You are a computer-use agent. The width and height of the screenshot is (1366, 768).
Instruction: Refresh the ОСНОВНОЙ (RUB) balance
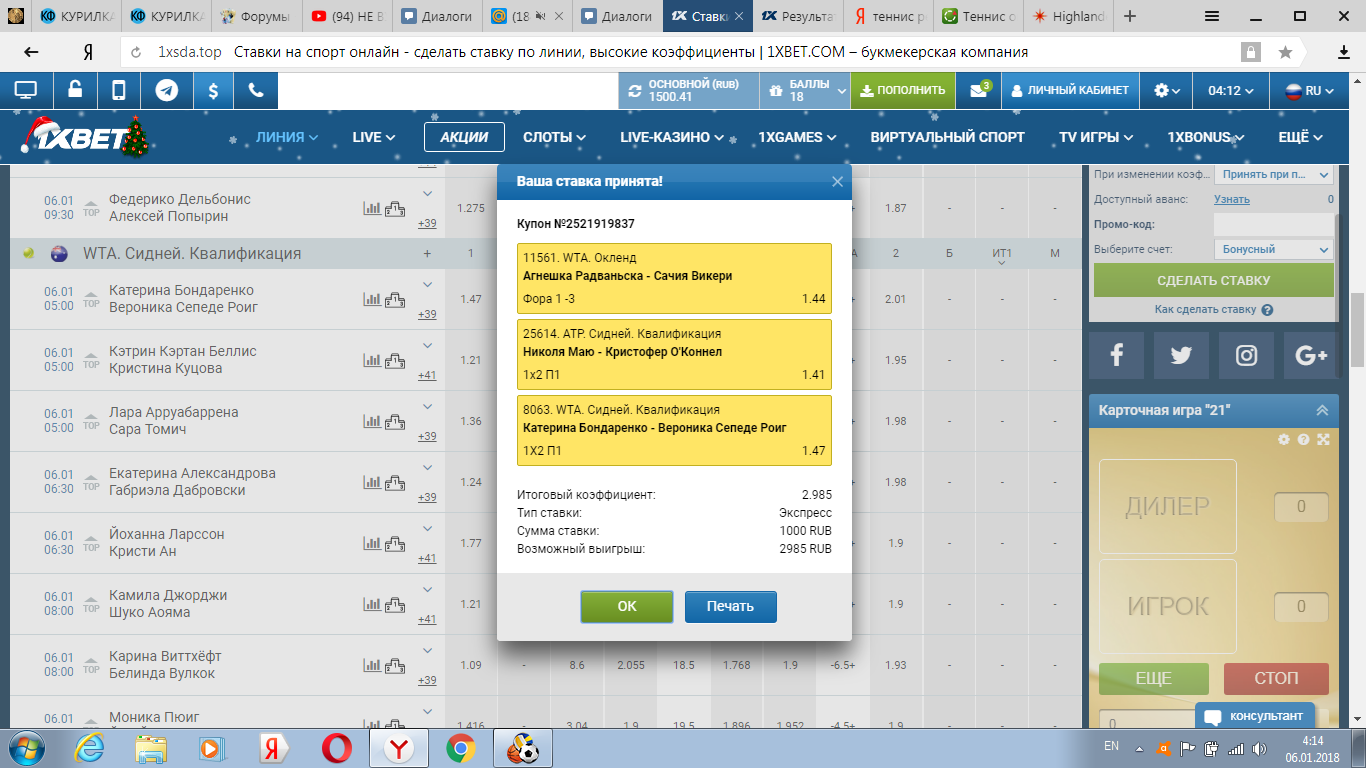coord(634,91)
